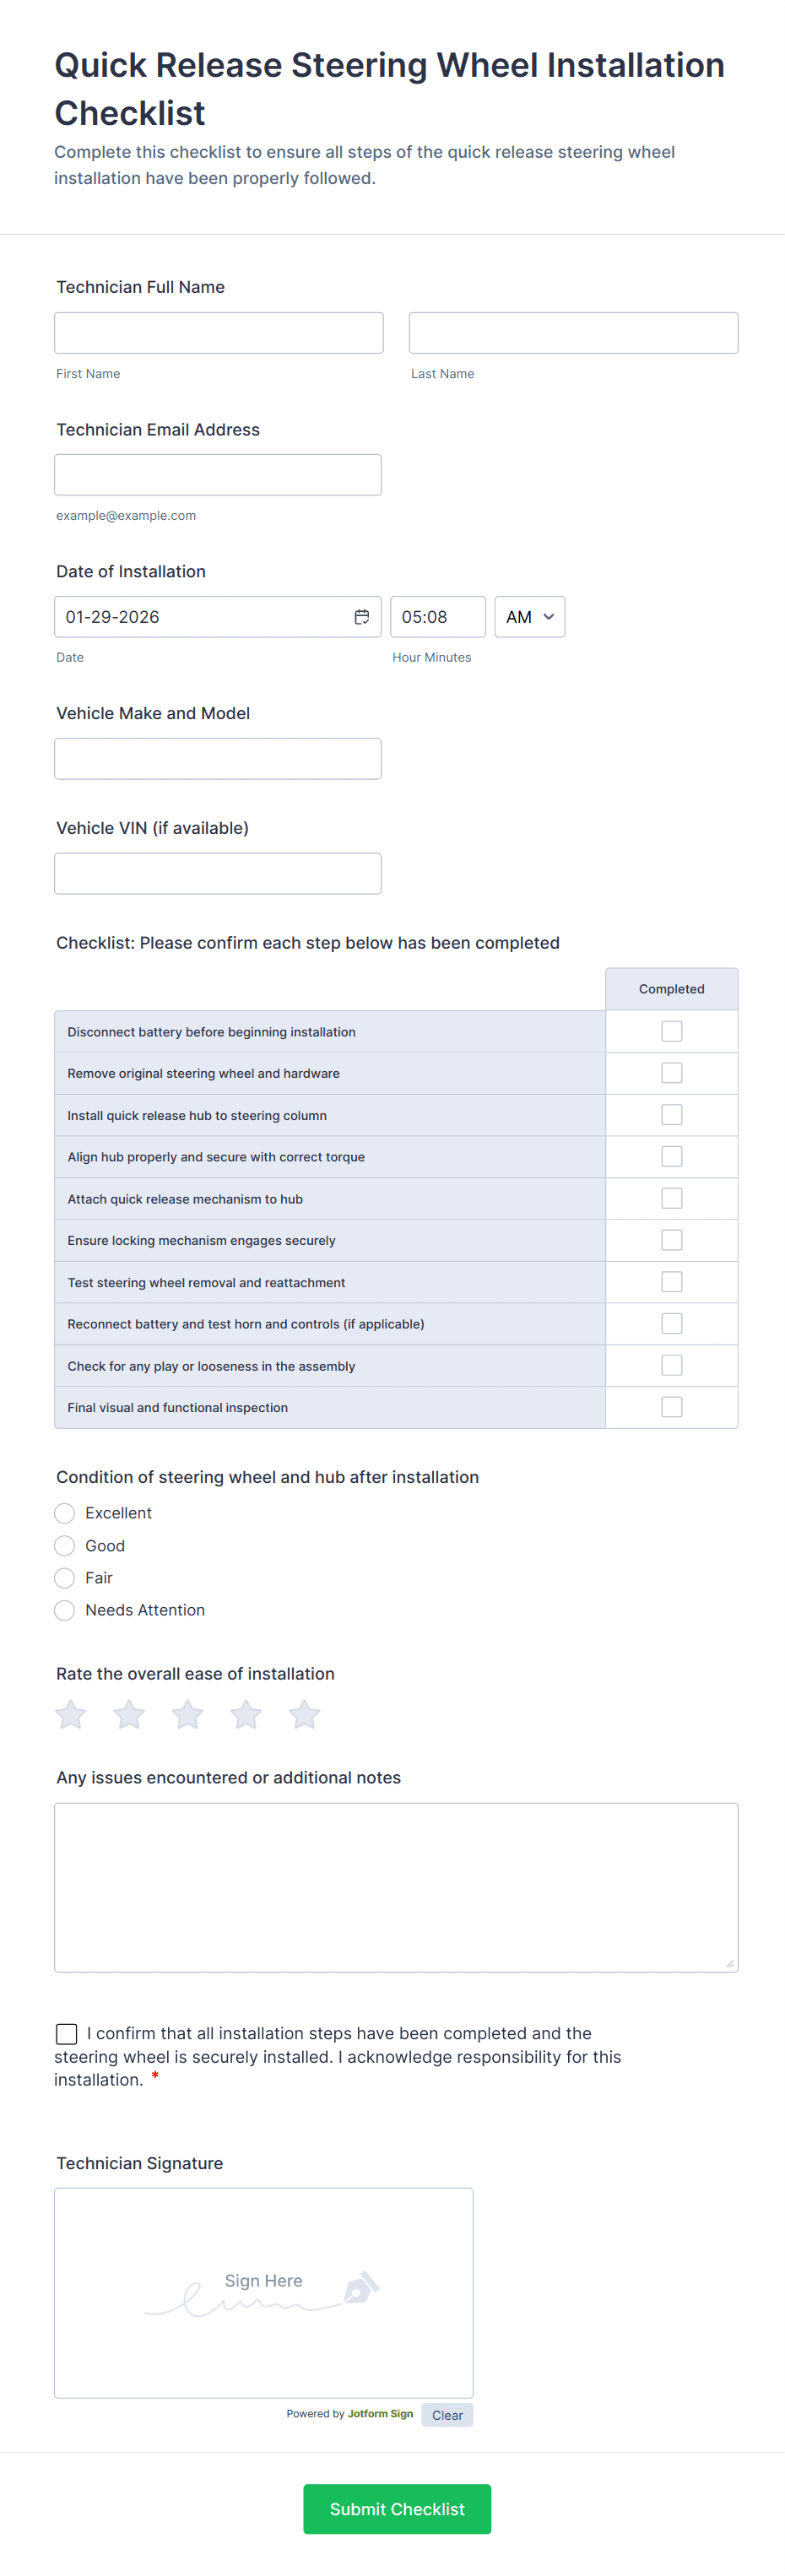Mark 'Final visual and functional inspection' completed
Screen dimensions: 785x2576
click(672, 1407)
